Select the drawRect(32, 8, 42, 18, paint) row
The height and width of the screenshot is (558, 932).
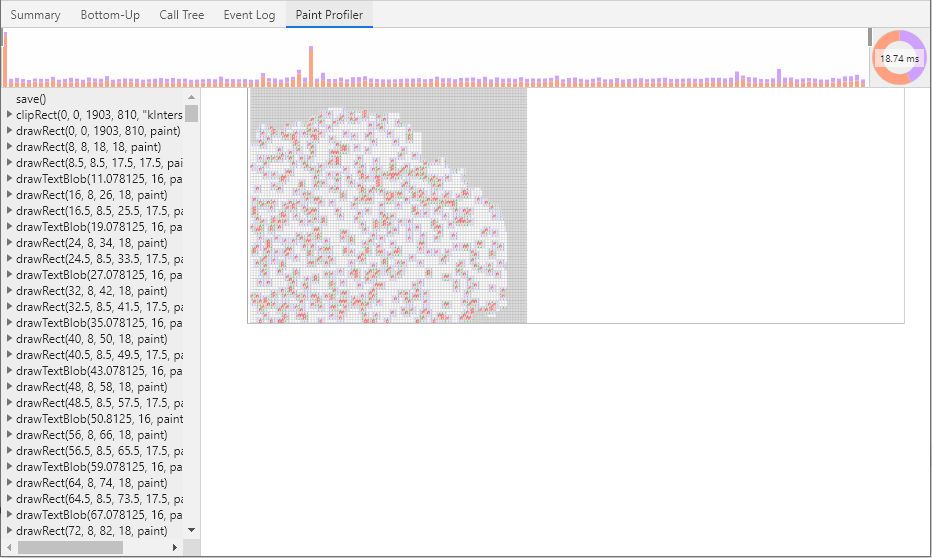click(x=91, y=291)
